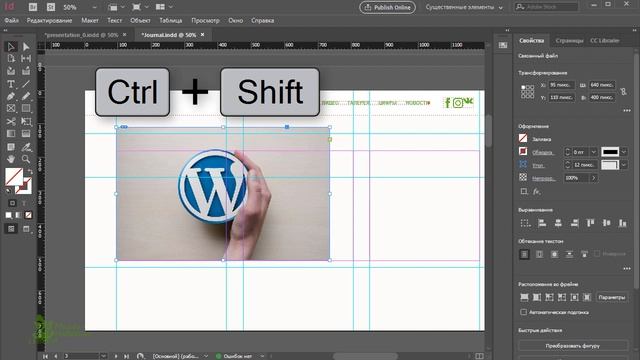
Task: Click the Параметры button
Action: 611,297
